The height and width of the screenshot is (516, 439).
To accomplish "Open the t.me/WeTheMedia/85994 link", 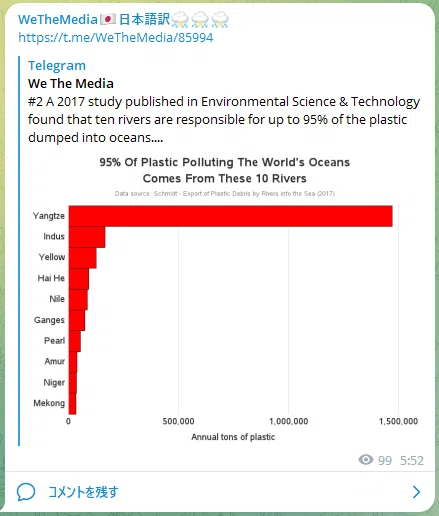I will (116, 37).
